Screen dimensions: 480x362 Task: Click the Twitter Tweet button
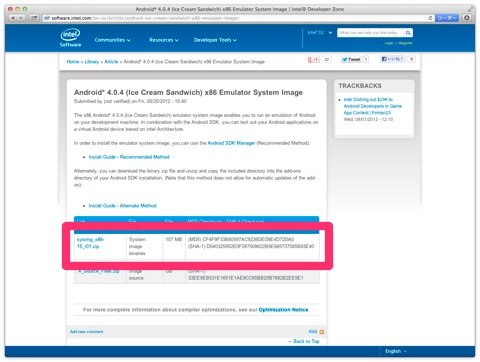pyautogui.click(x=351, y=59)
